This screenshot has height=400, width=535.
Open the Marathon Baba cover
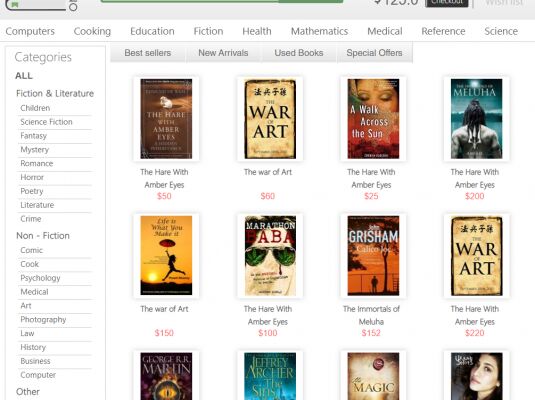(270, 256)
